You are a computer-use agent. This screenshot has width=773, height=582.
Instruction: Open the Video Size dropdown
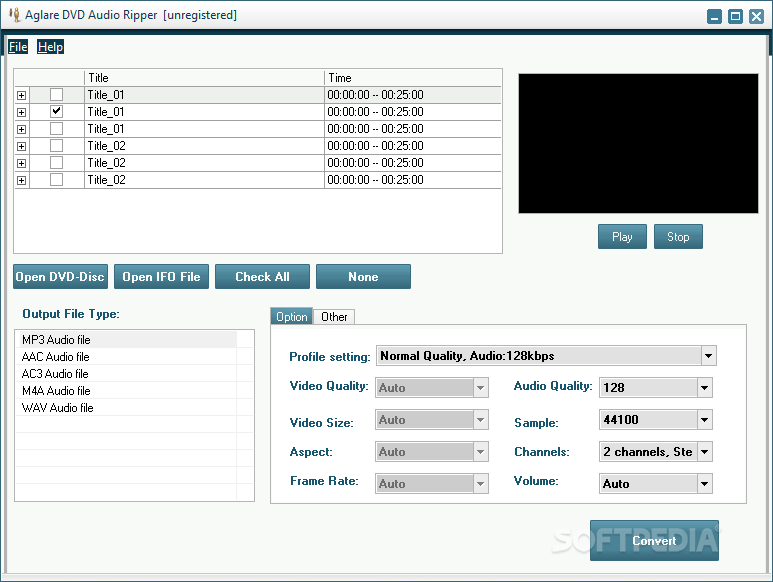pyautogui.click(x=481, y=420)
